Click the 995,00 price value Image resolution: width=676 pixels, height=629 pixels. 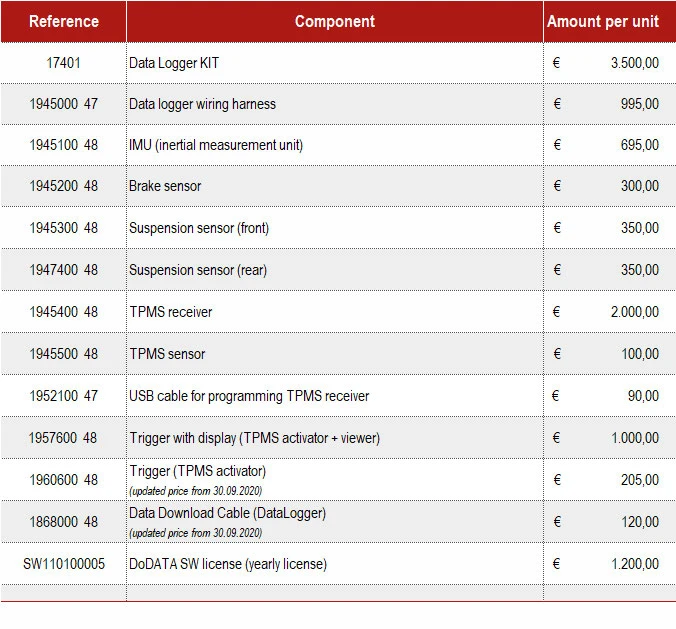click(640, 104)
